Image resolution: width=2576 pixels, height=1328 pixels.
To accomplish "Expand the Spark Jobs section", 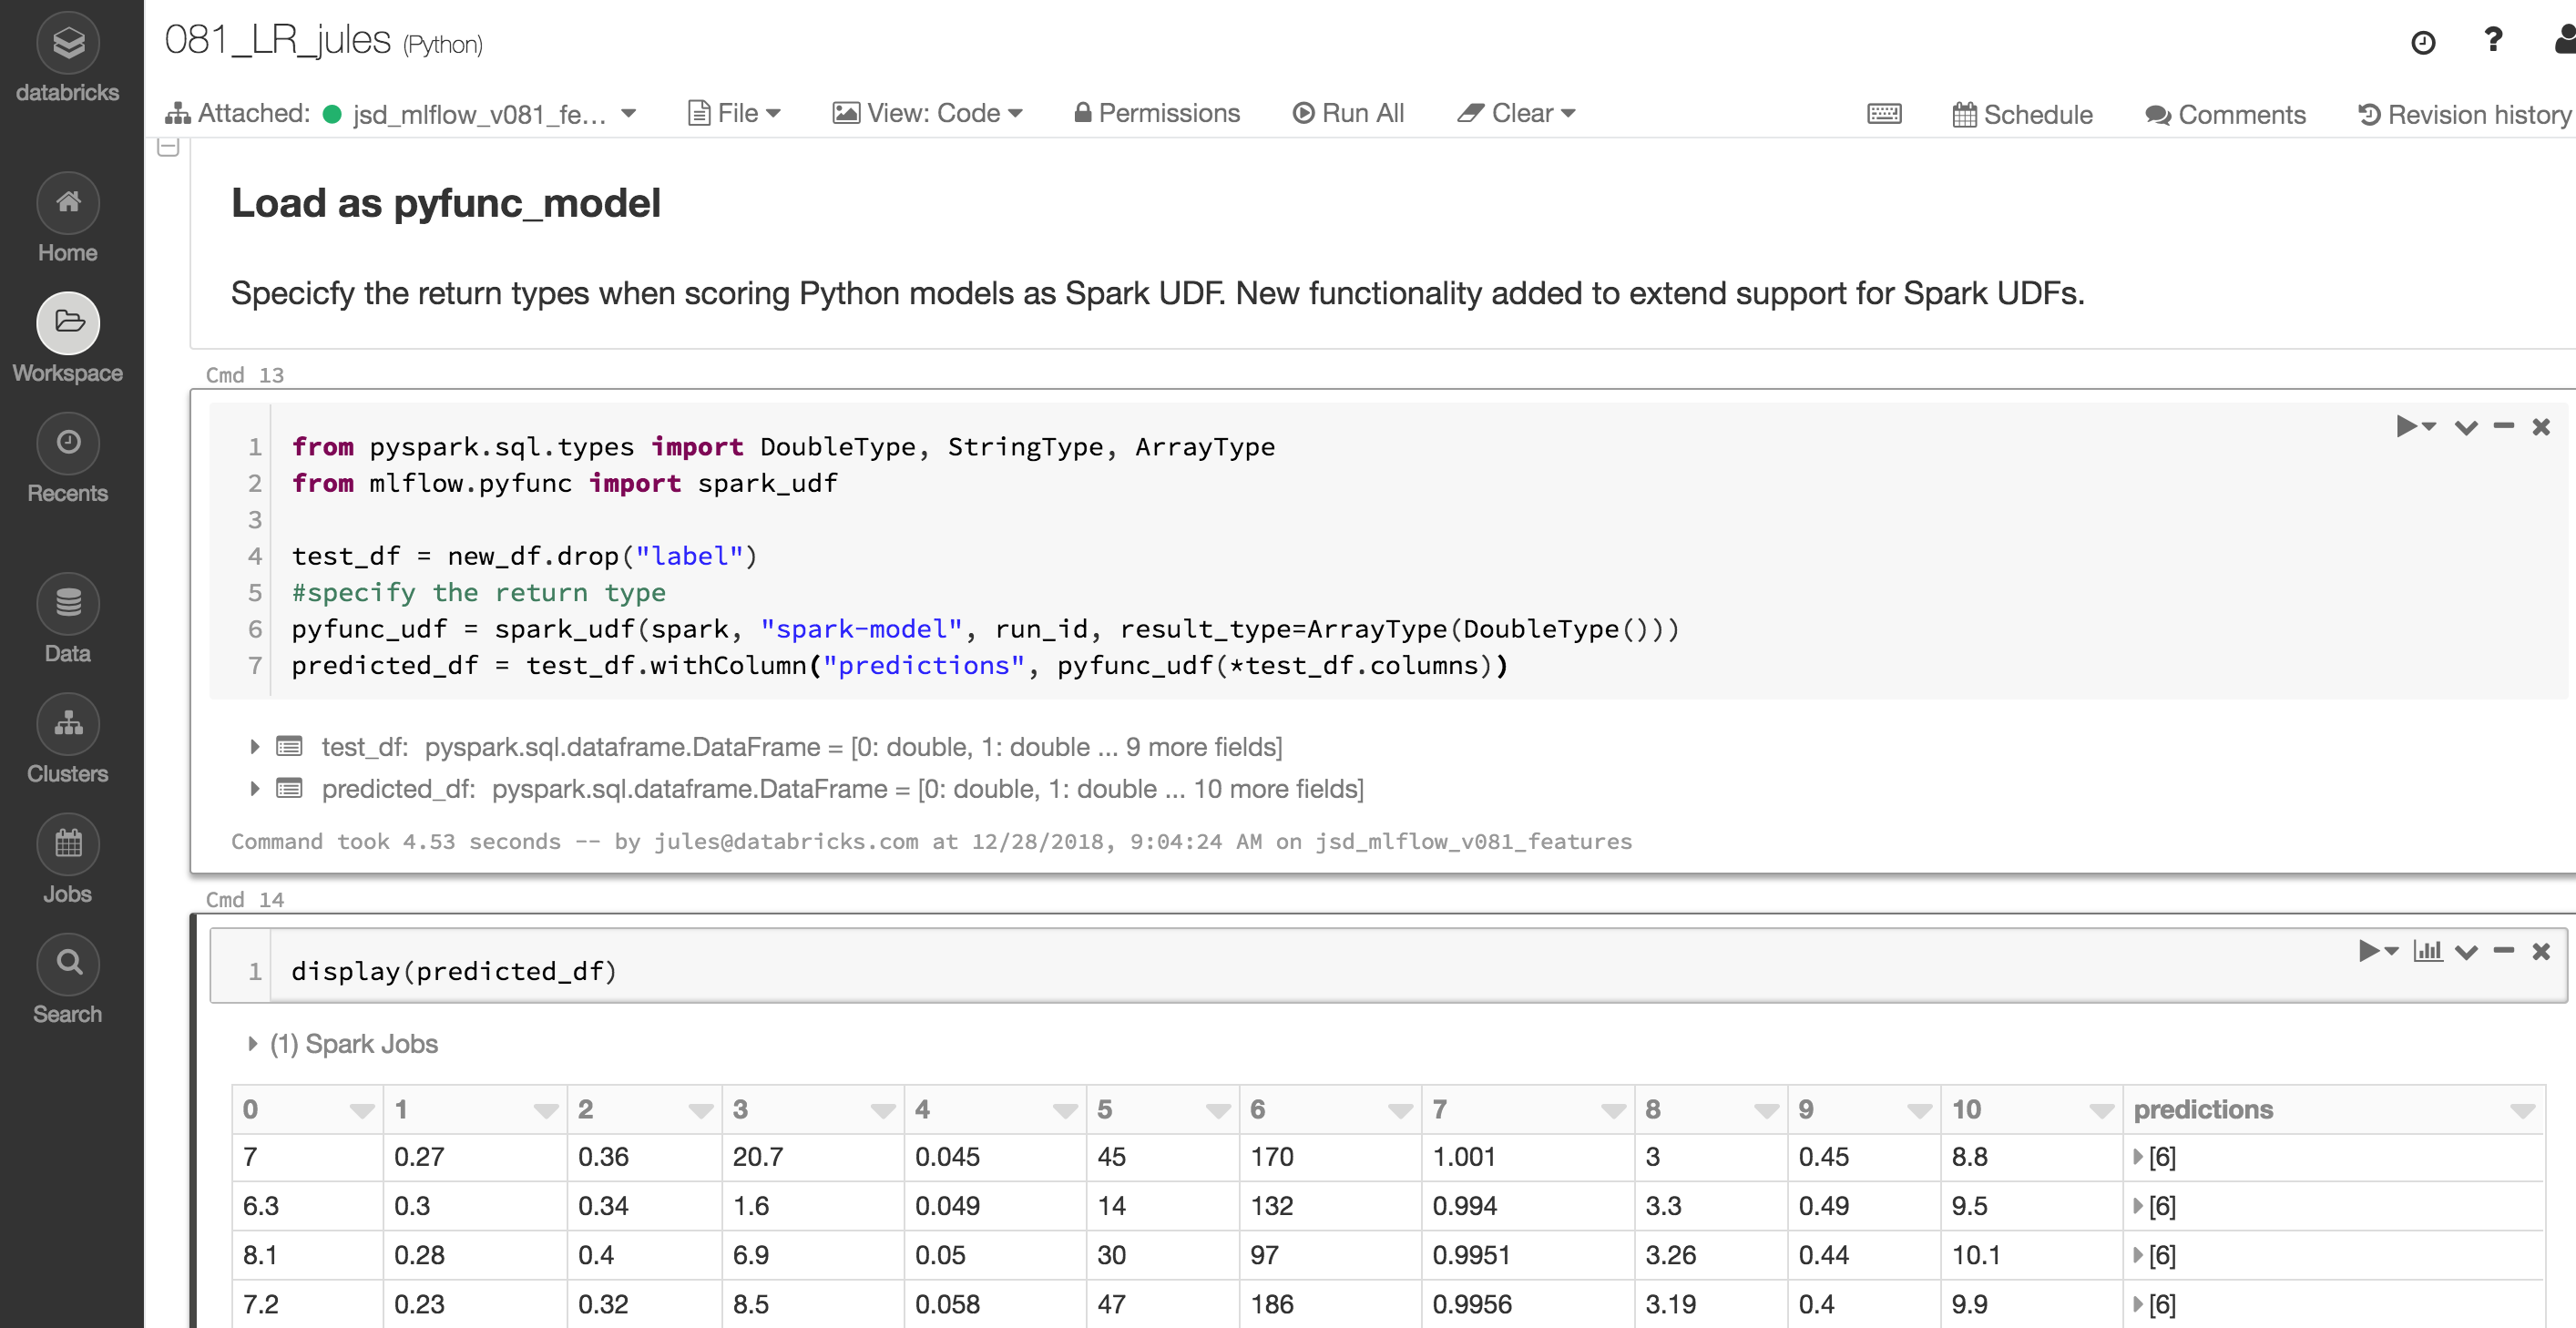I will [252, 1044].
